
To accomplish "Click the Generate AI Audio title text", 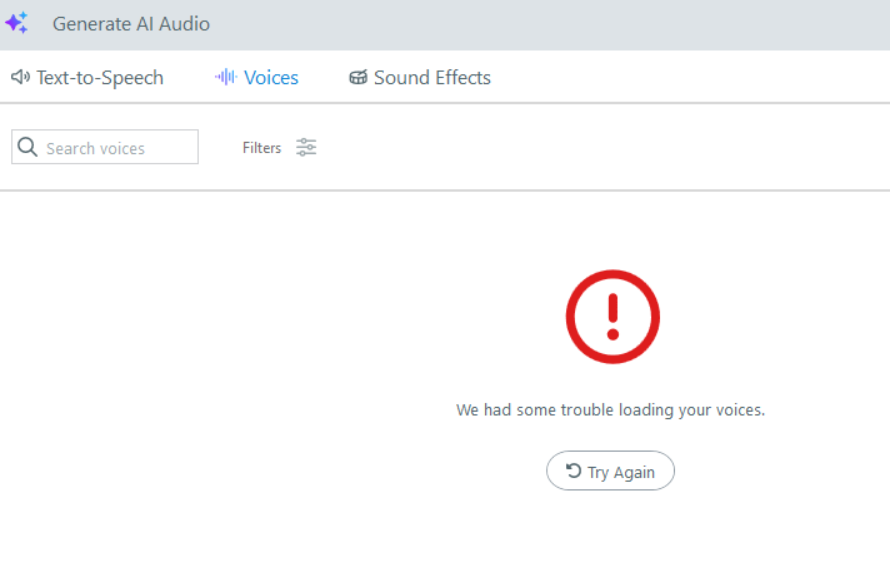I will (x=131, y=24).
